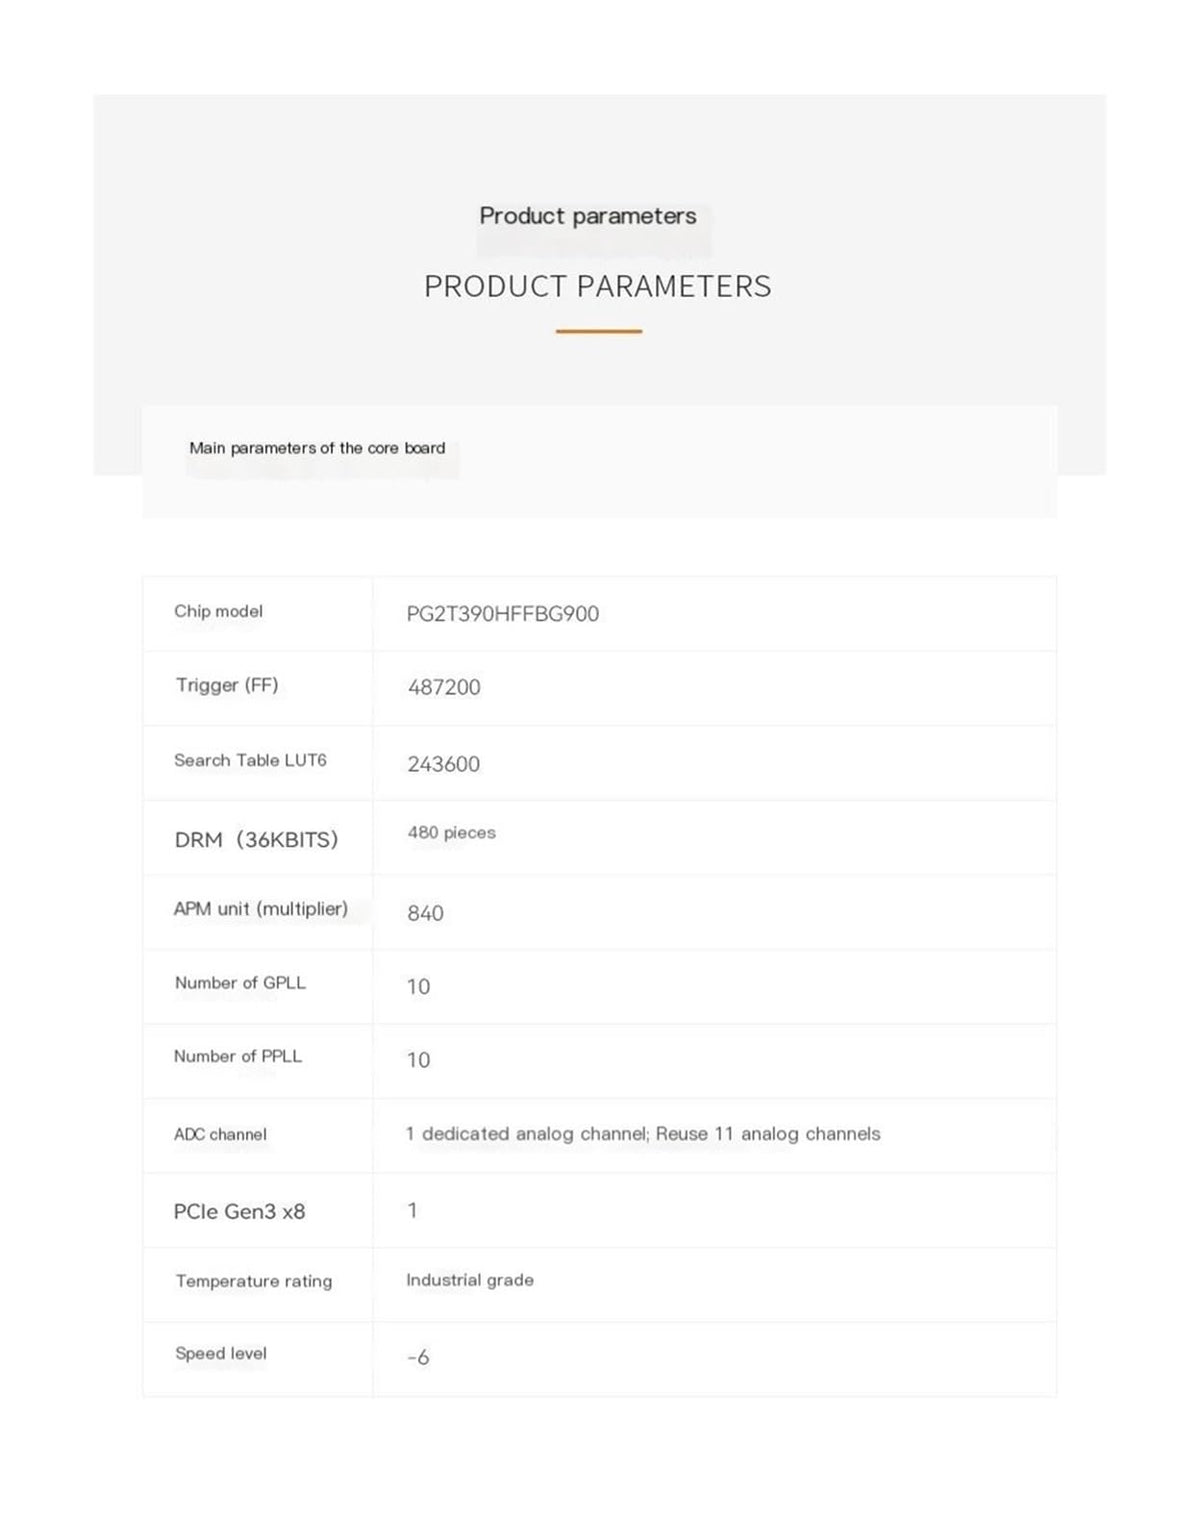Click the Trigger (FF) row label
The width and height of the screenshot is (1200, 1538).
click(x=227, y=685)
